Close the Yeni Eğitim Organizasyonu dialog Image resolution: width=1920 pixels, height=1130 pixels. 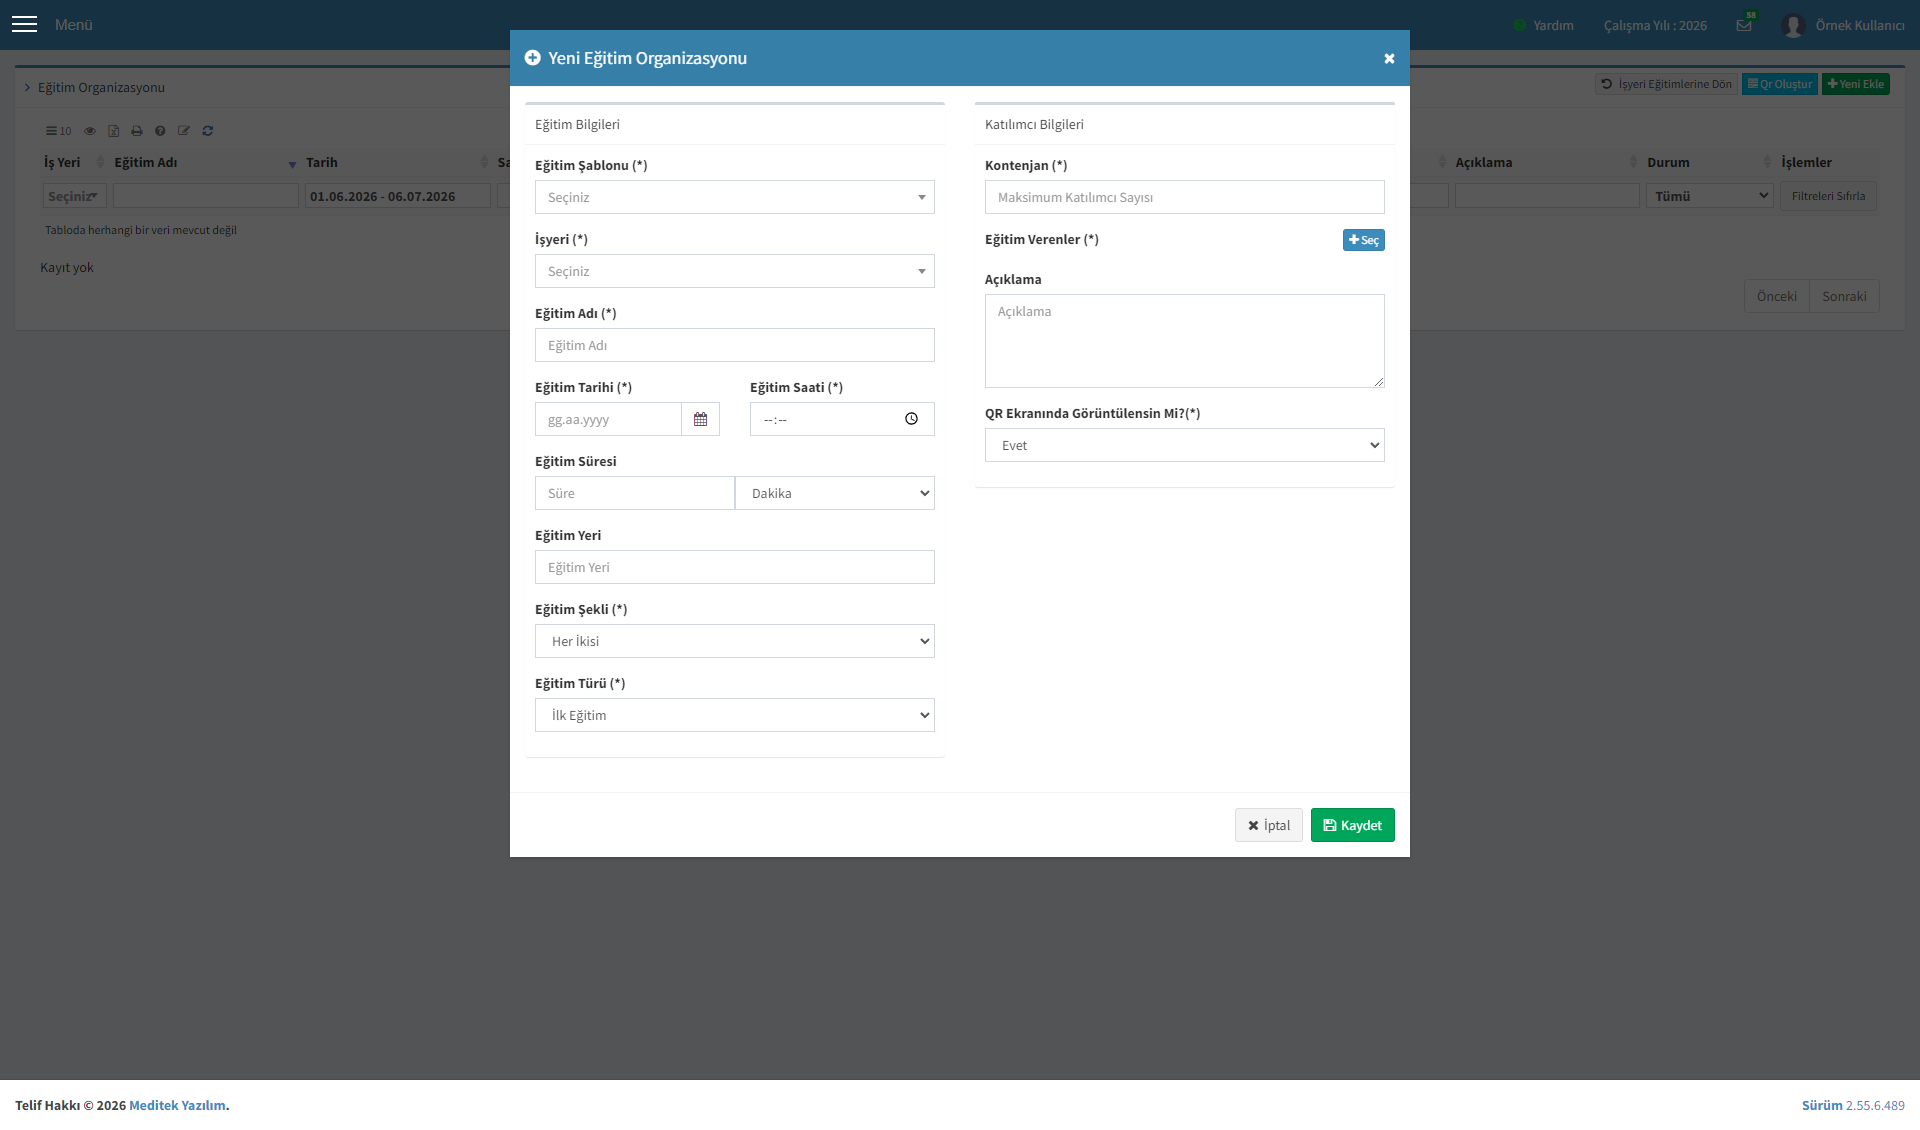click(1389, 59)
